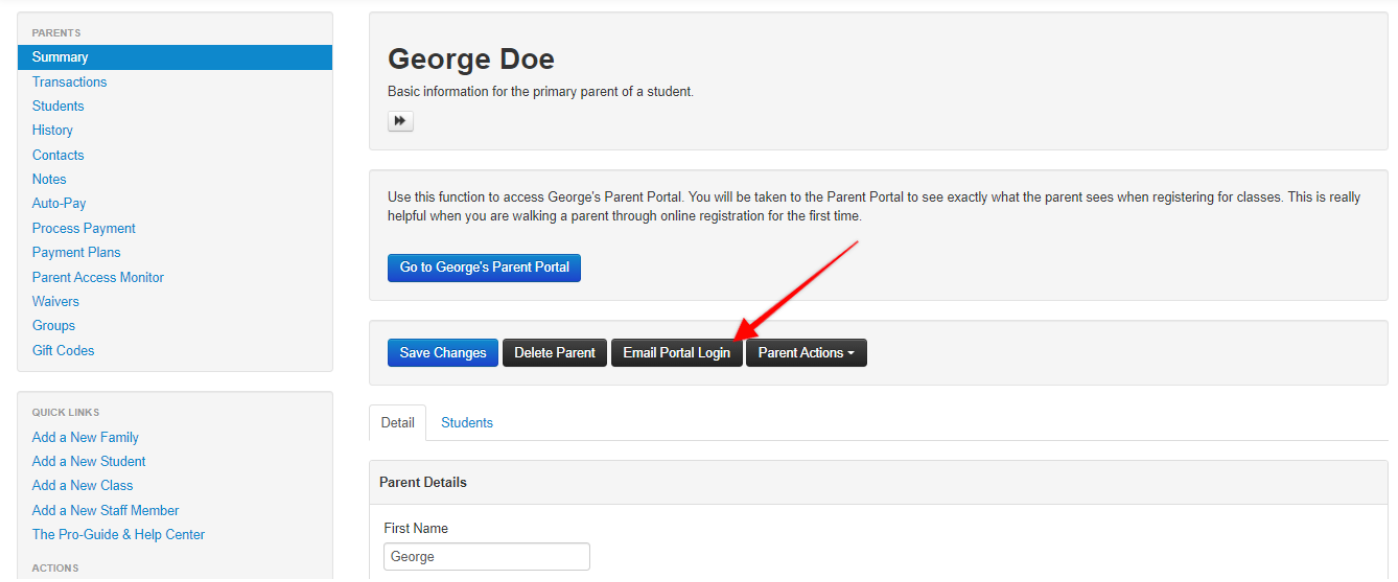Click the Add a New Class quick link
Image resolution: width=1398 pixels, height=582 pixels.
point(82,485)
